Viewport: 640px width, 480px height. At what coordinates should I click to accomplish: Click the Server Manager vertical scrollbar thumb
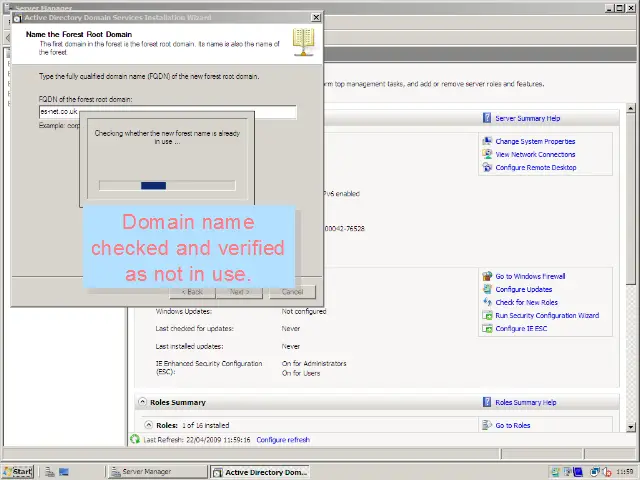click(631, 199)
